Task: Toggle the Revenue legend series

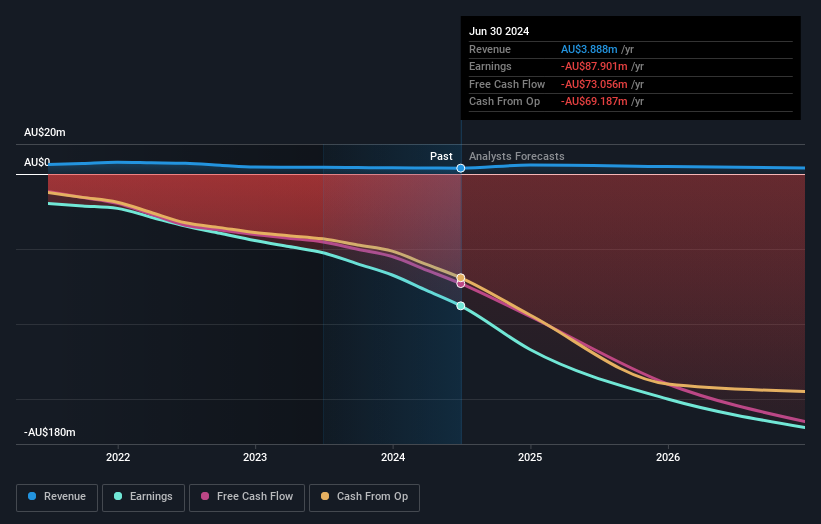Action: pos(57,497)
